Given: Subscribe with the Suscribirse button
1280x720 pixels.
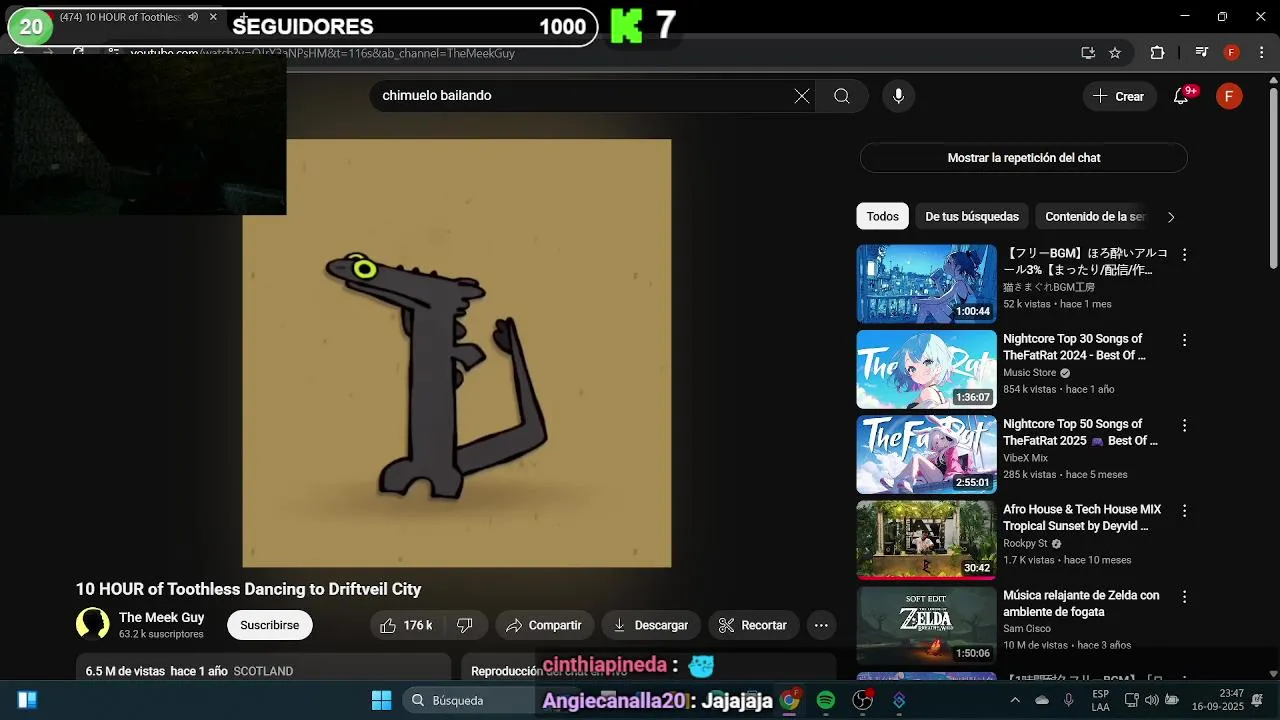Looking at the screenshot, I should point(270,625).
